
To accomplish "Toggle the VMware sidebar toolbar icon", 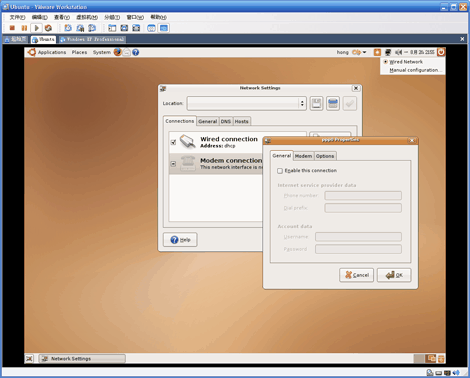I will [112, 28].
